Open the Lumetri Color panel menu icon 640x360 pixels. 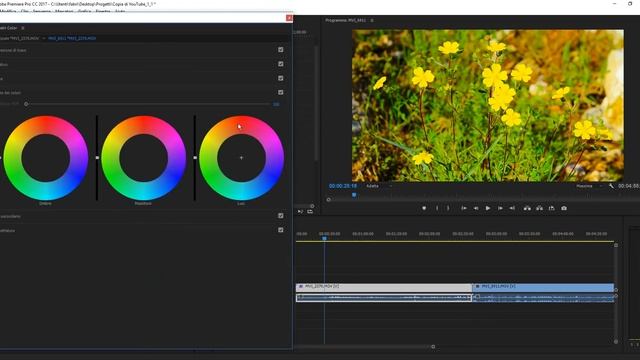[x=23, y=28]
